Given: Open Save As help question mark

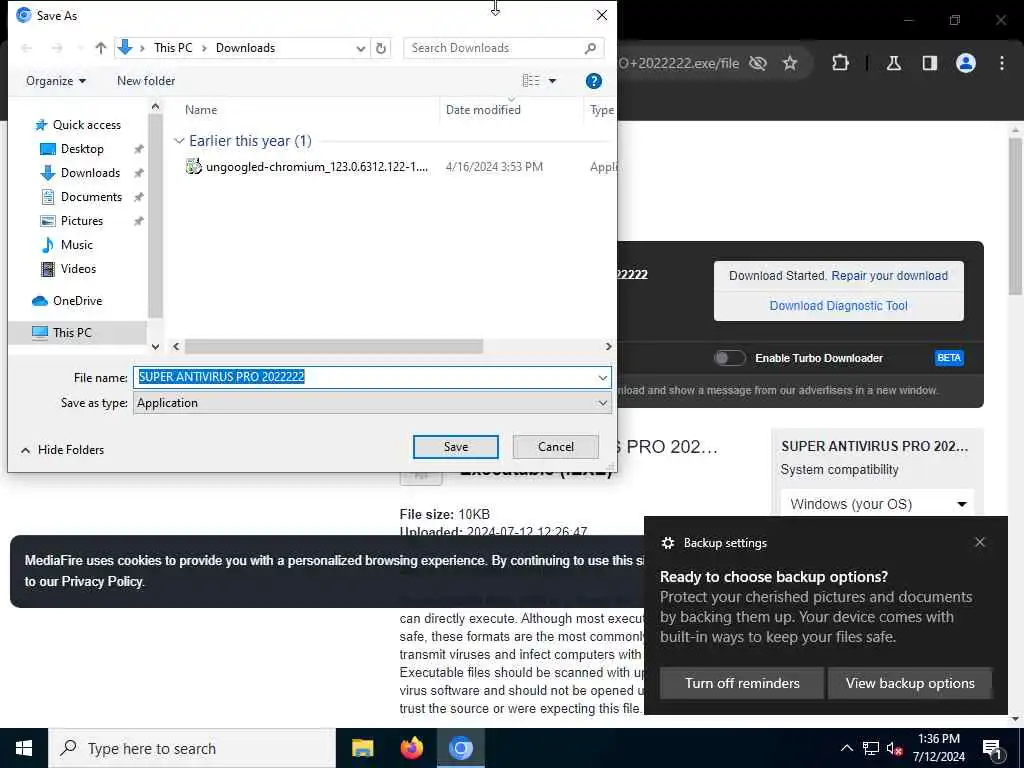Looking at the screenshot, I should click(x=594, y=81).
